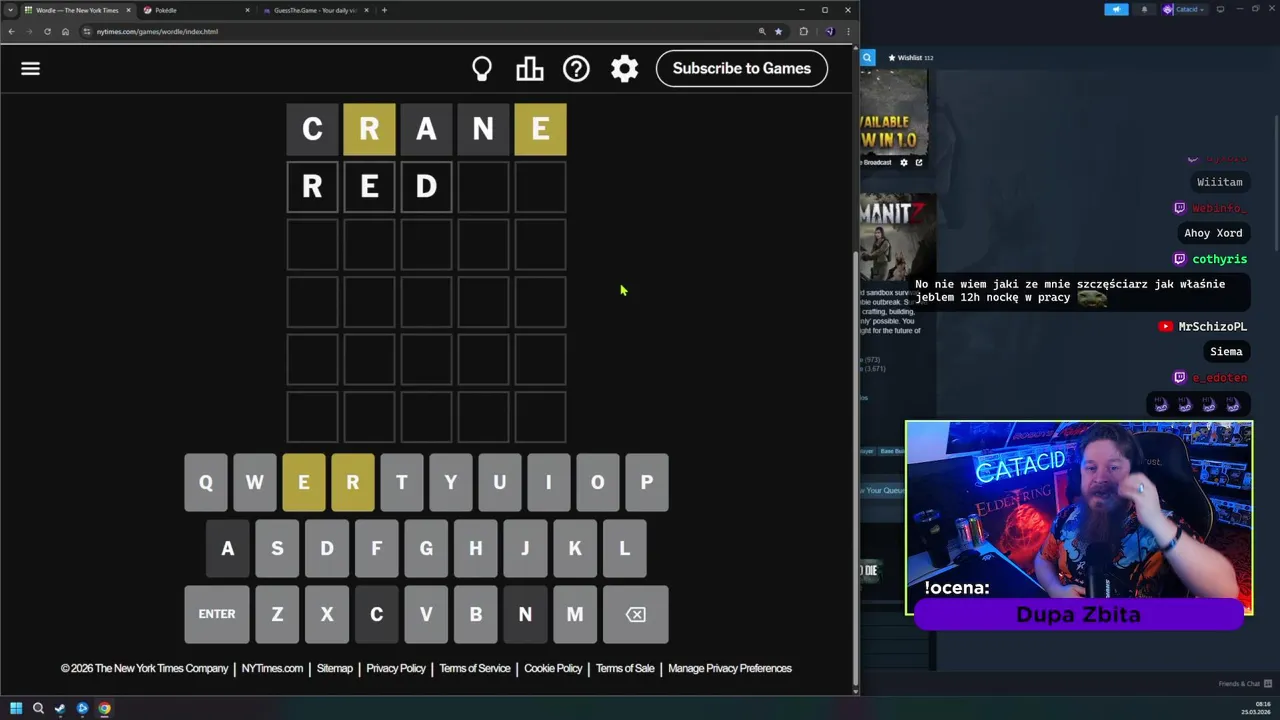Open Steam from the taskbar
Viewport: 1280px width, 720px height.
[x=60, y=708]
